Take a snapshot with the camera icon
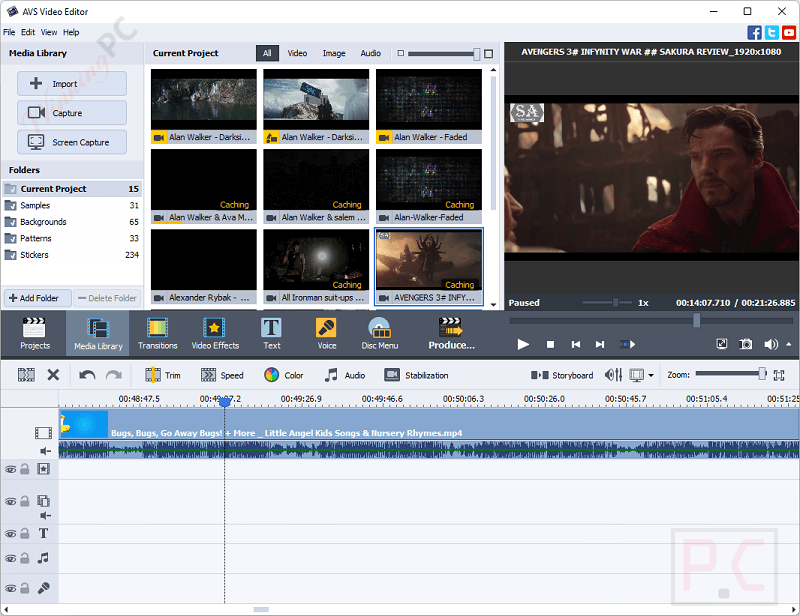 [746, 344]
